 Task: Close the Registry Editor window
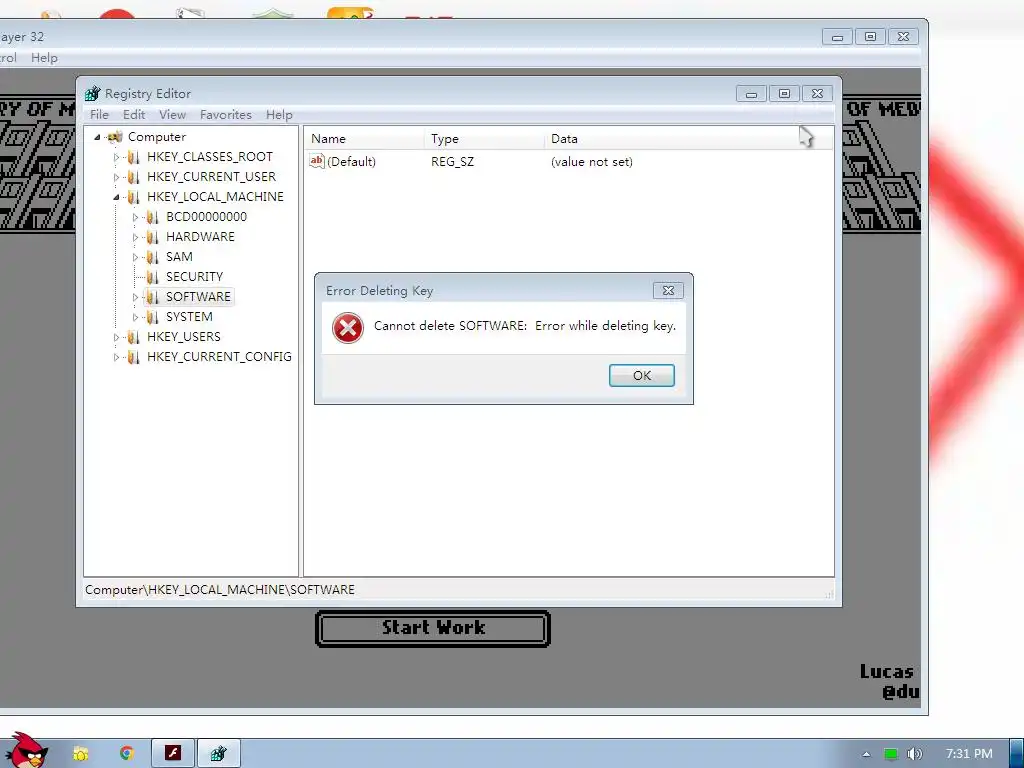pos(817,94)
